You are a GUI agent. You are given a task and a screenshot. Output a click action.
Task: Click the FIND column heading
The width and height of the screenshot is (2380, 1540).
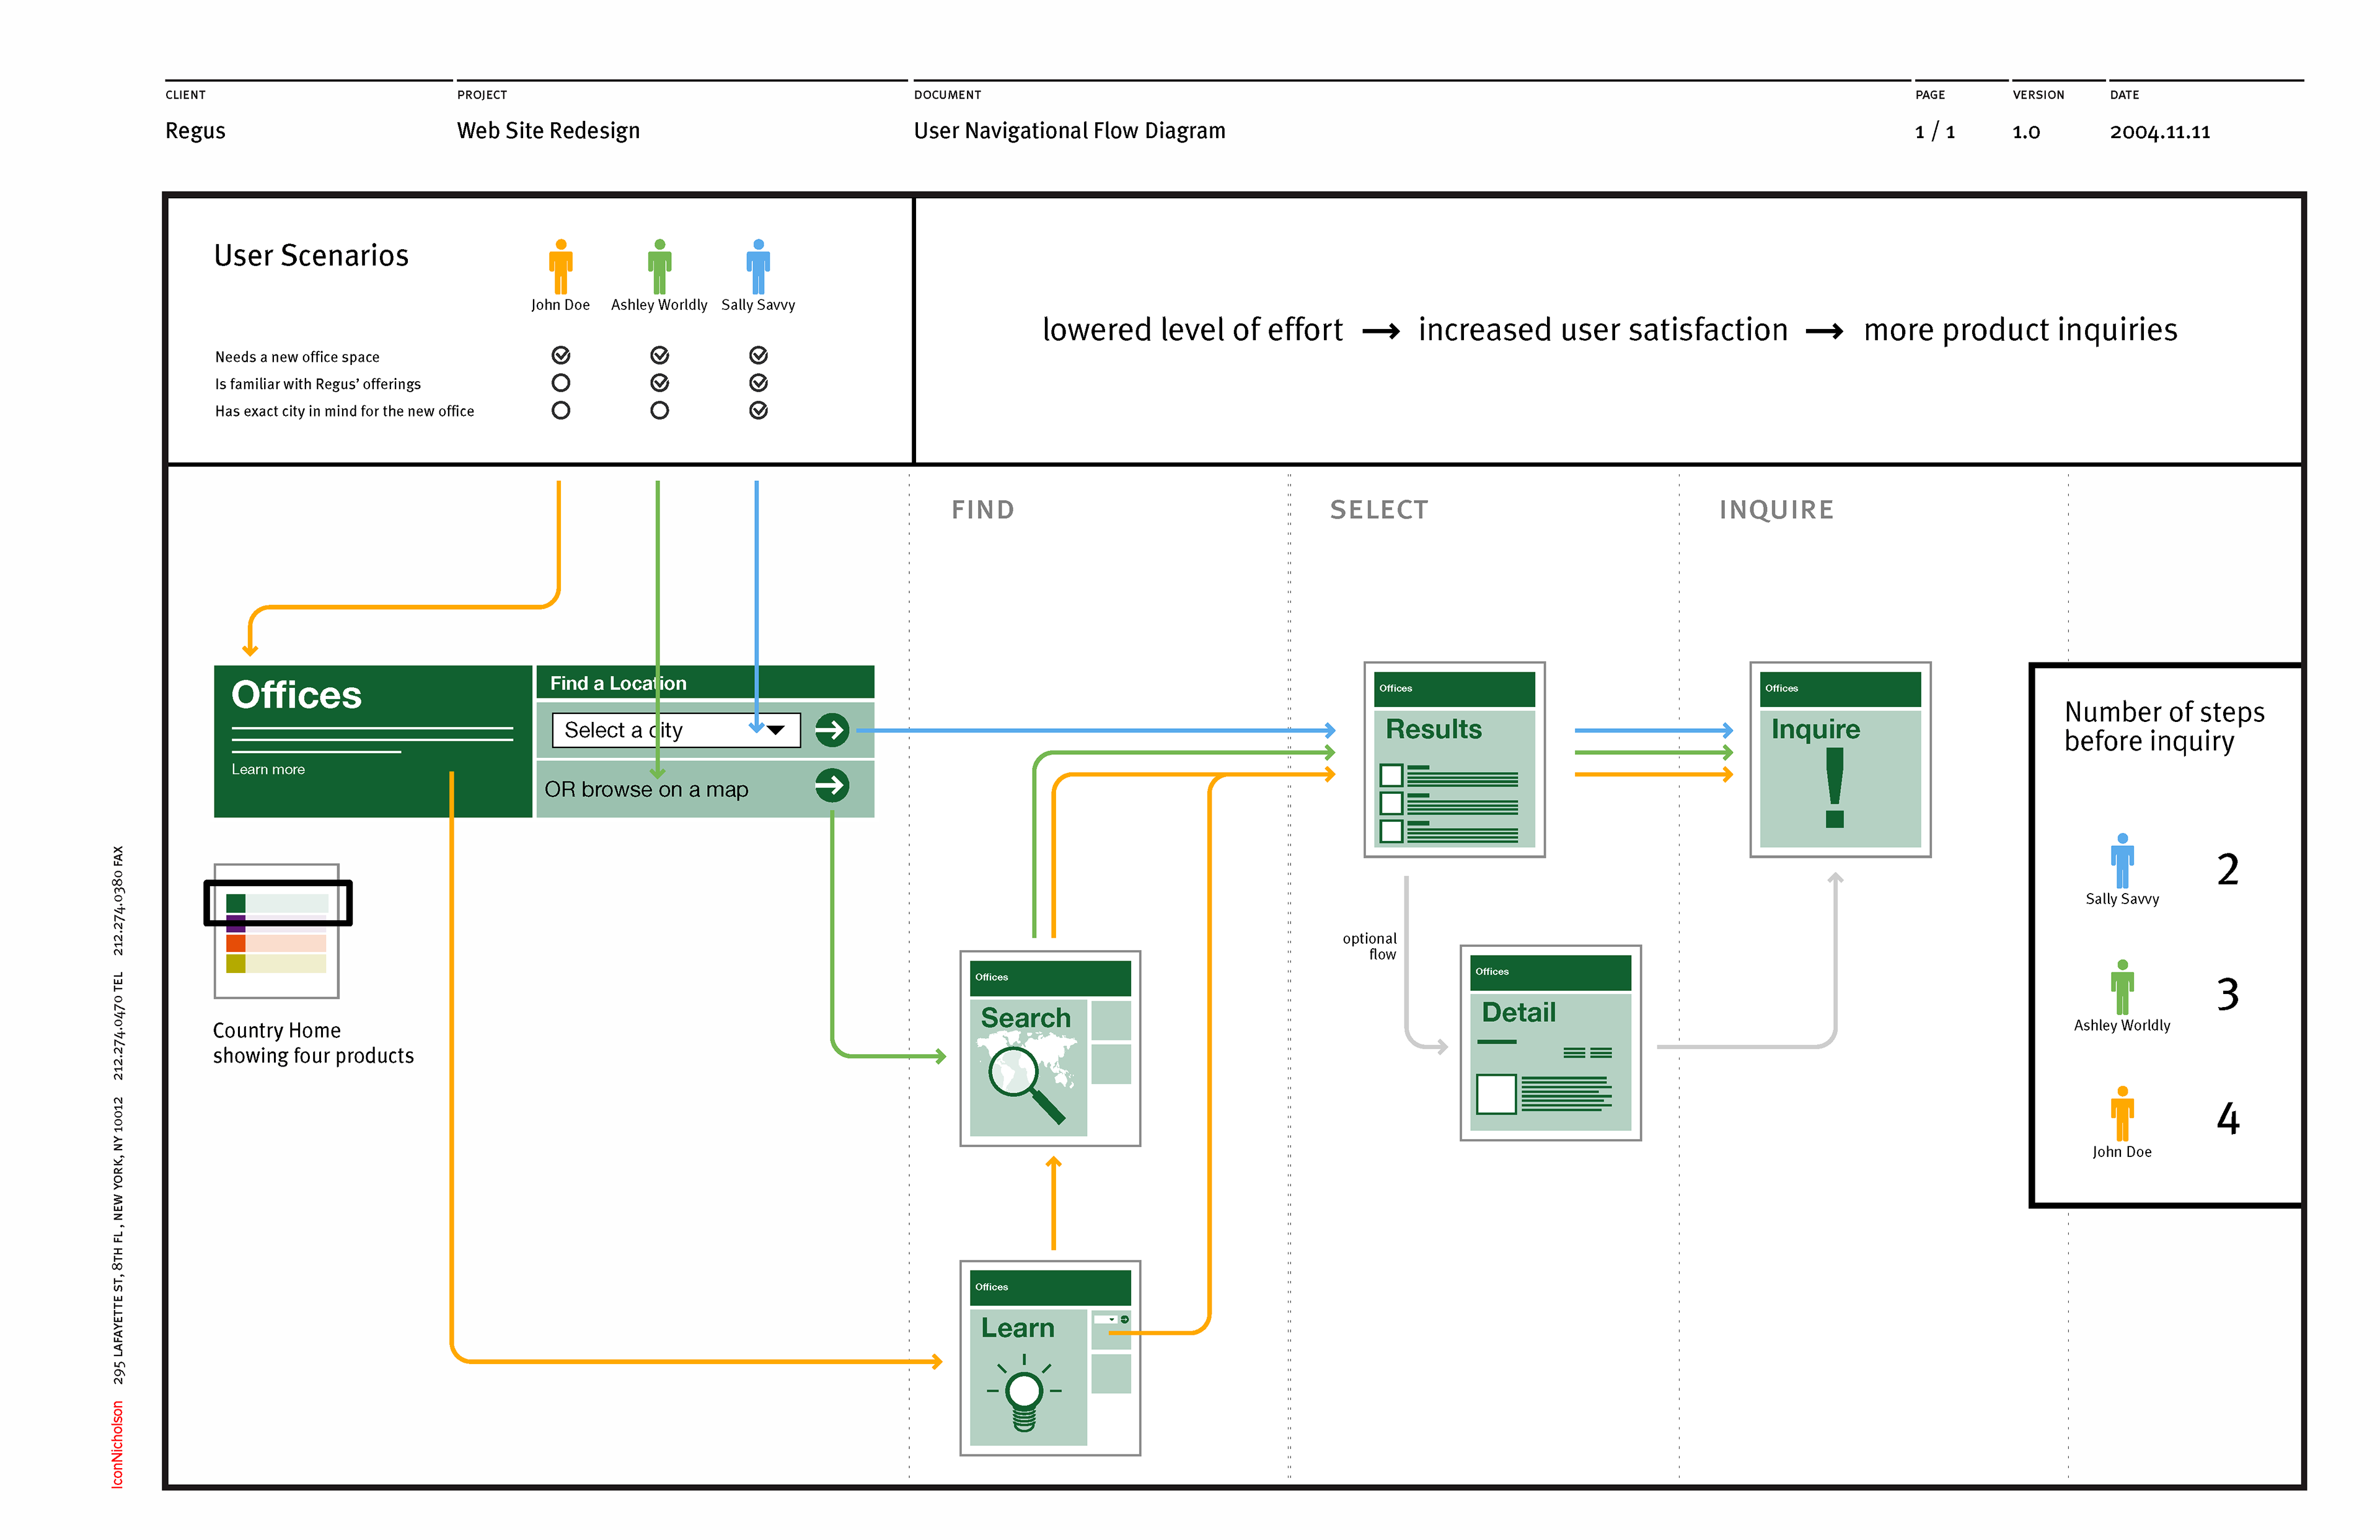point(982,510)
